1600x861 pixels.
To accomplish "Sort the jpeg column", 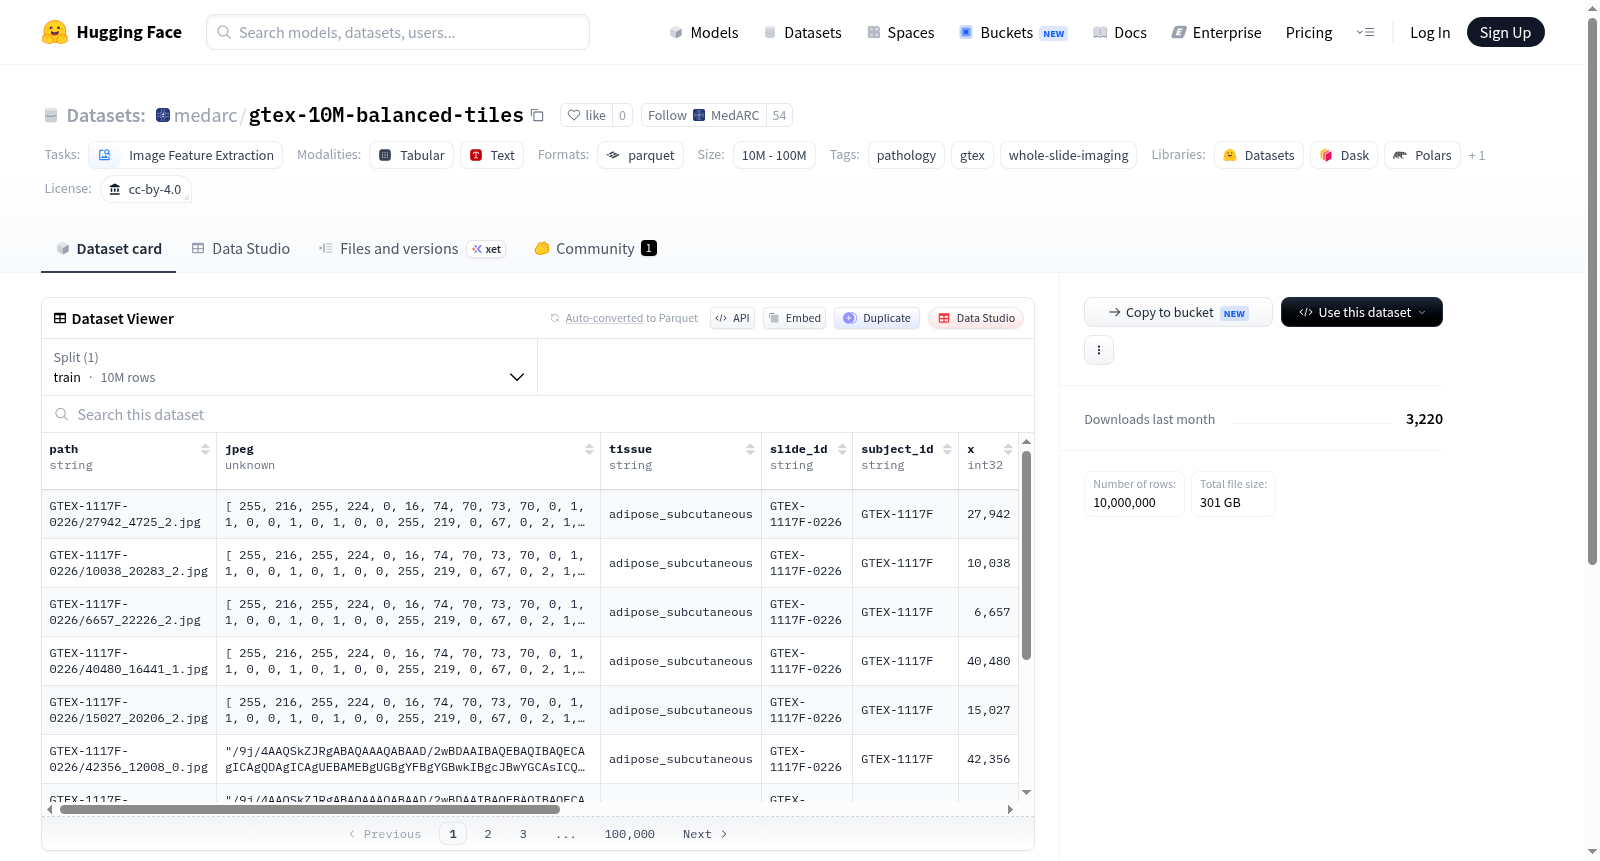I will point(589,449).
